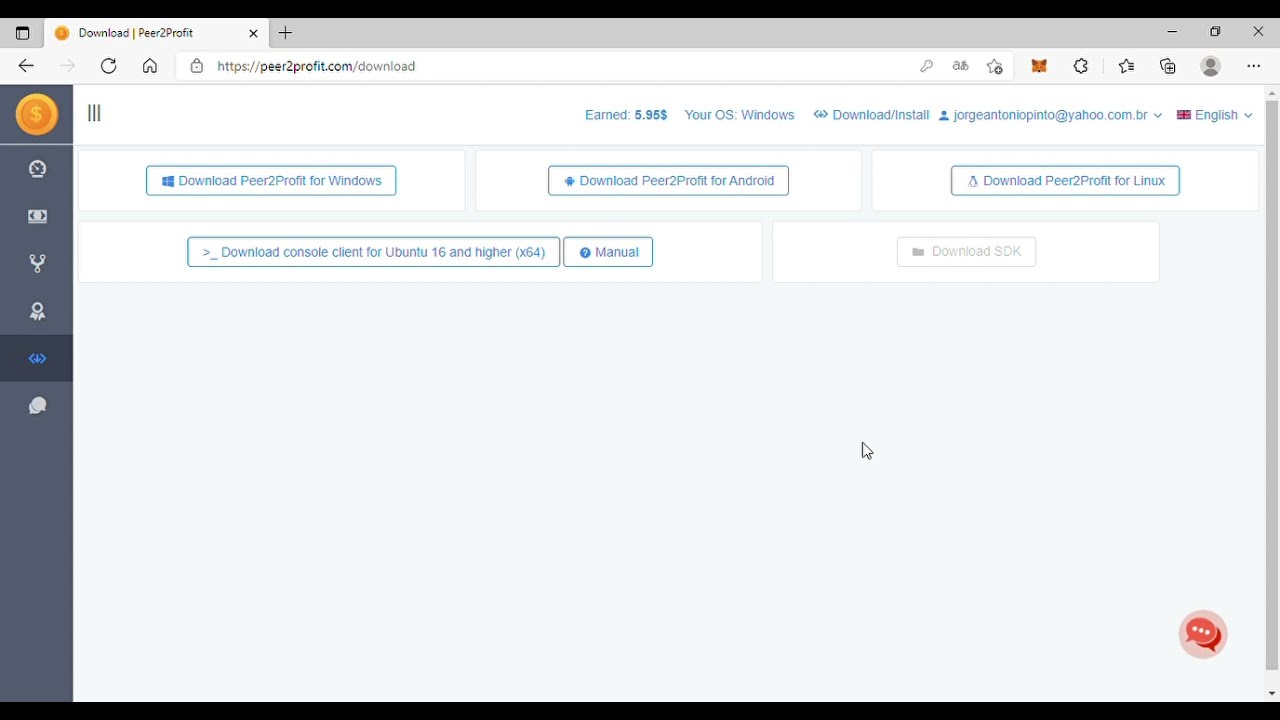The width and height of the screenshot is (1280, 720).
Task: Add this page to favorites
Action: tap(995, 66)
